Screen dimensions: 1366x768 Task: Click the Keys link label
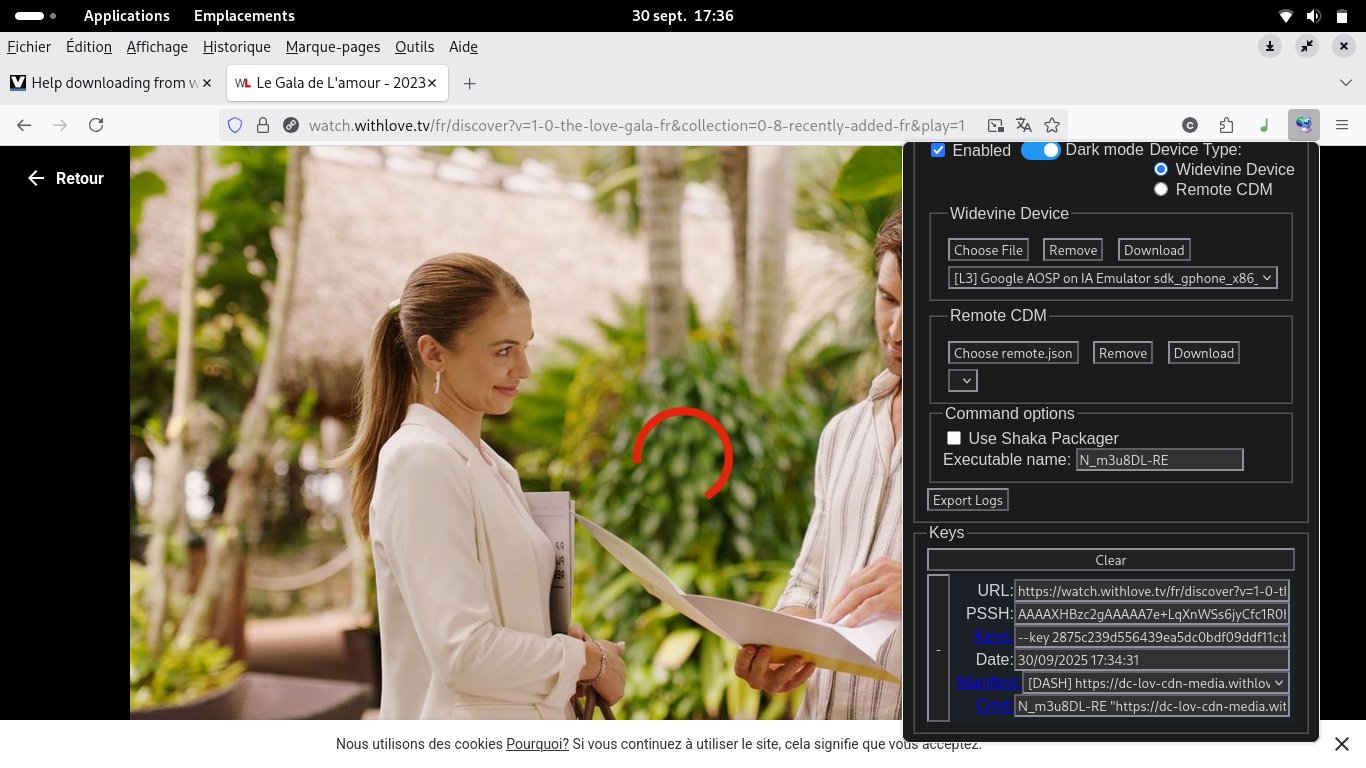click(993, 636)
